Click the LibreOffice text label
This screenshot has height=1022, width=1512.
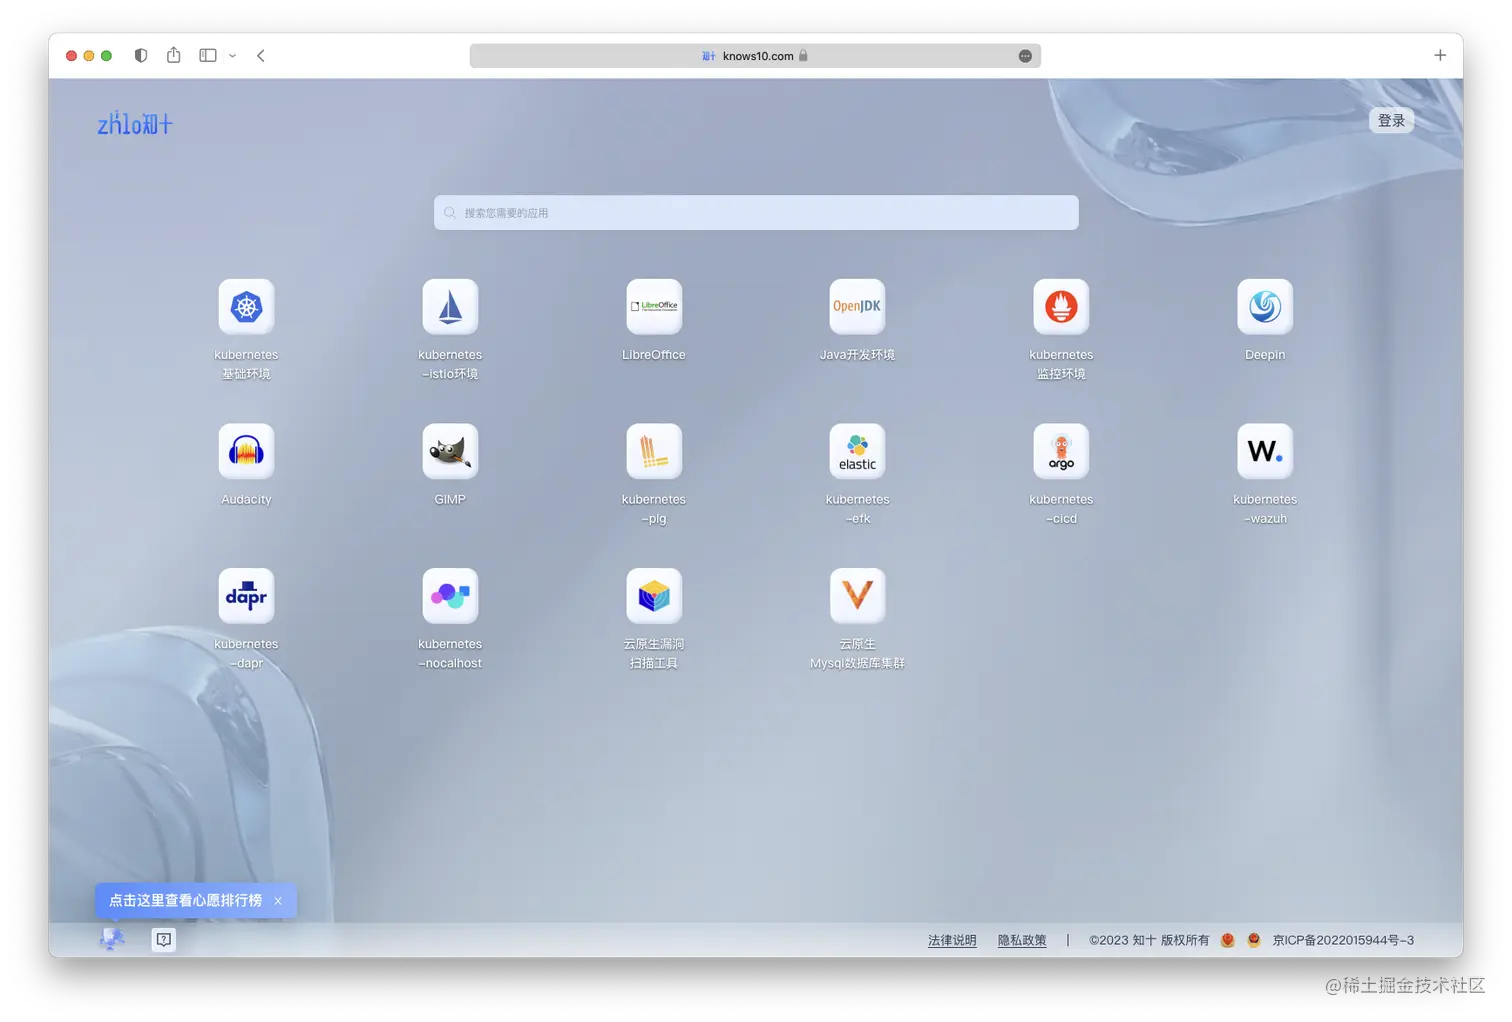click(654, 355)
